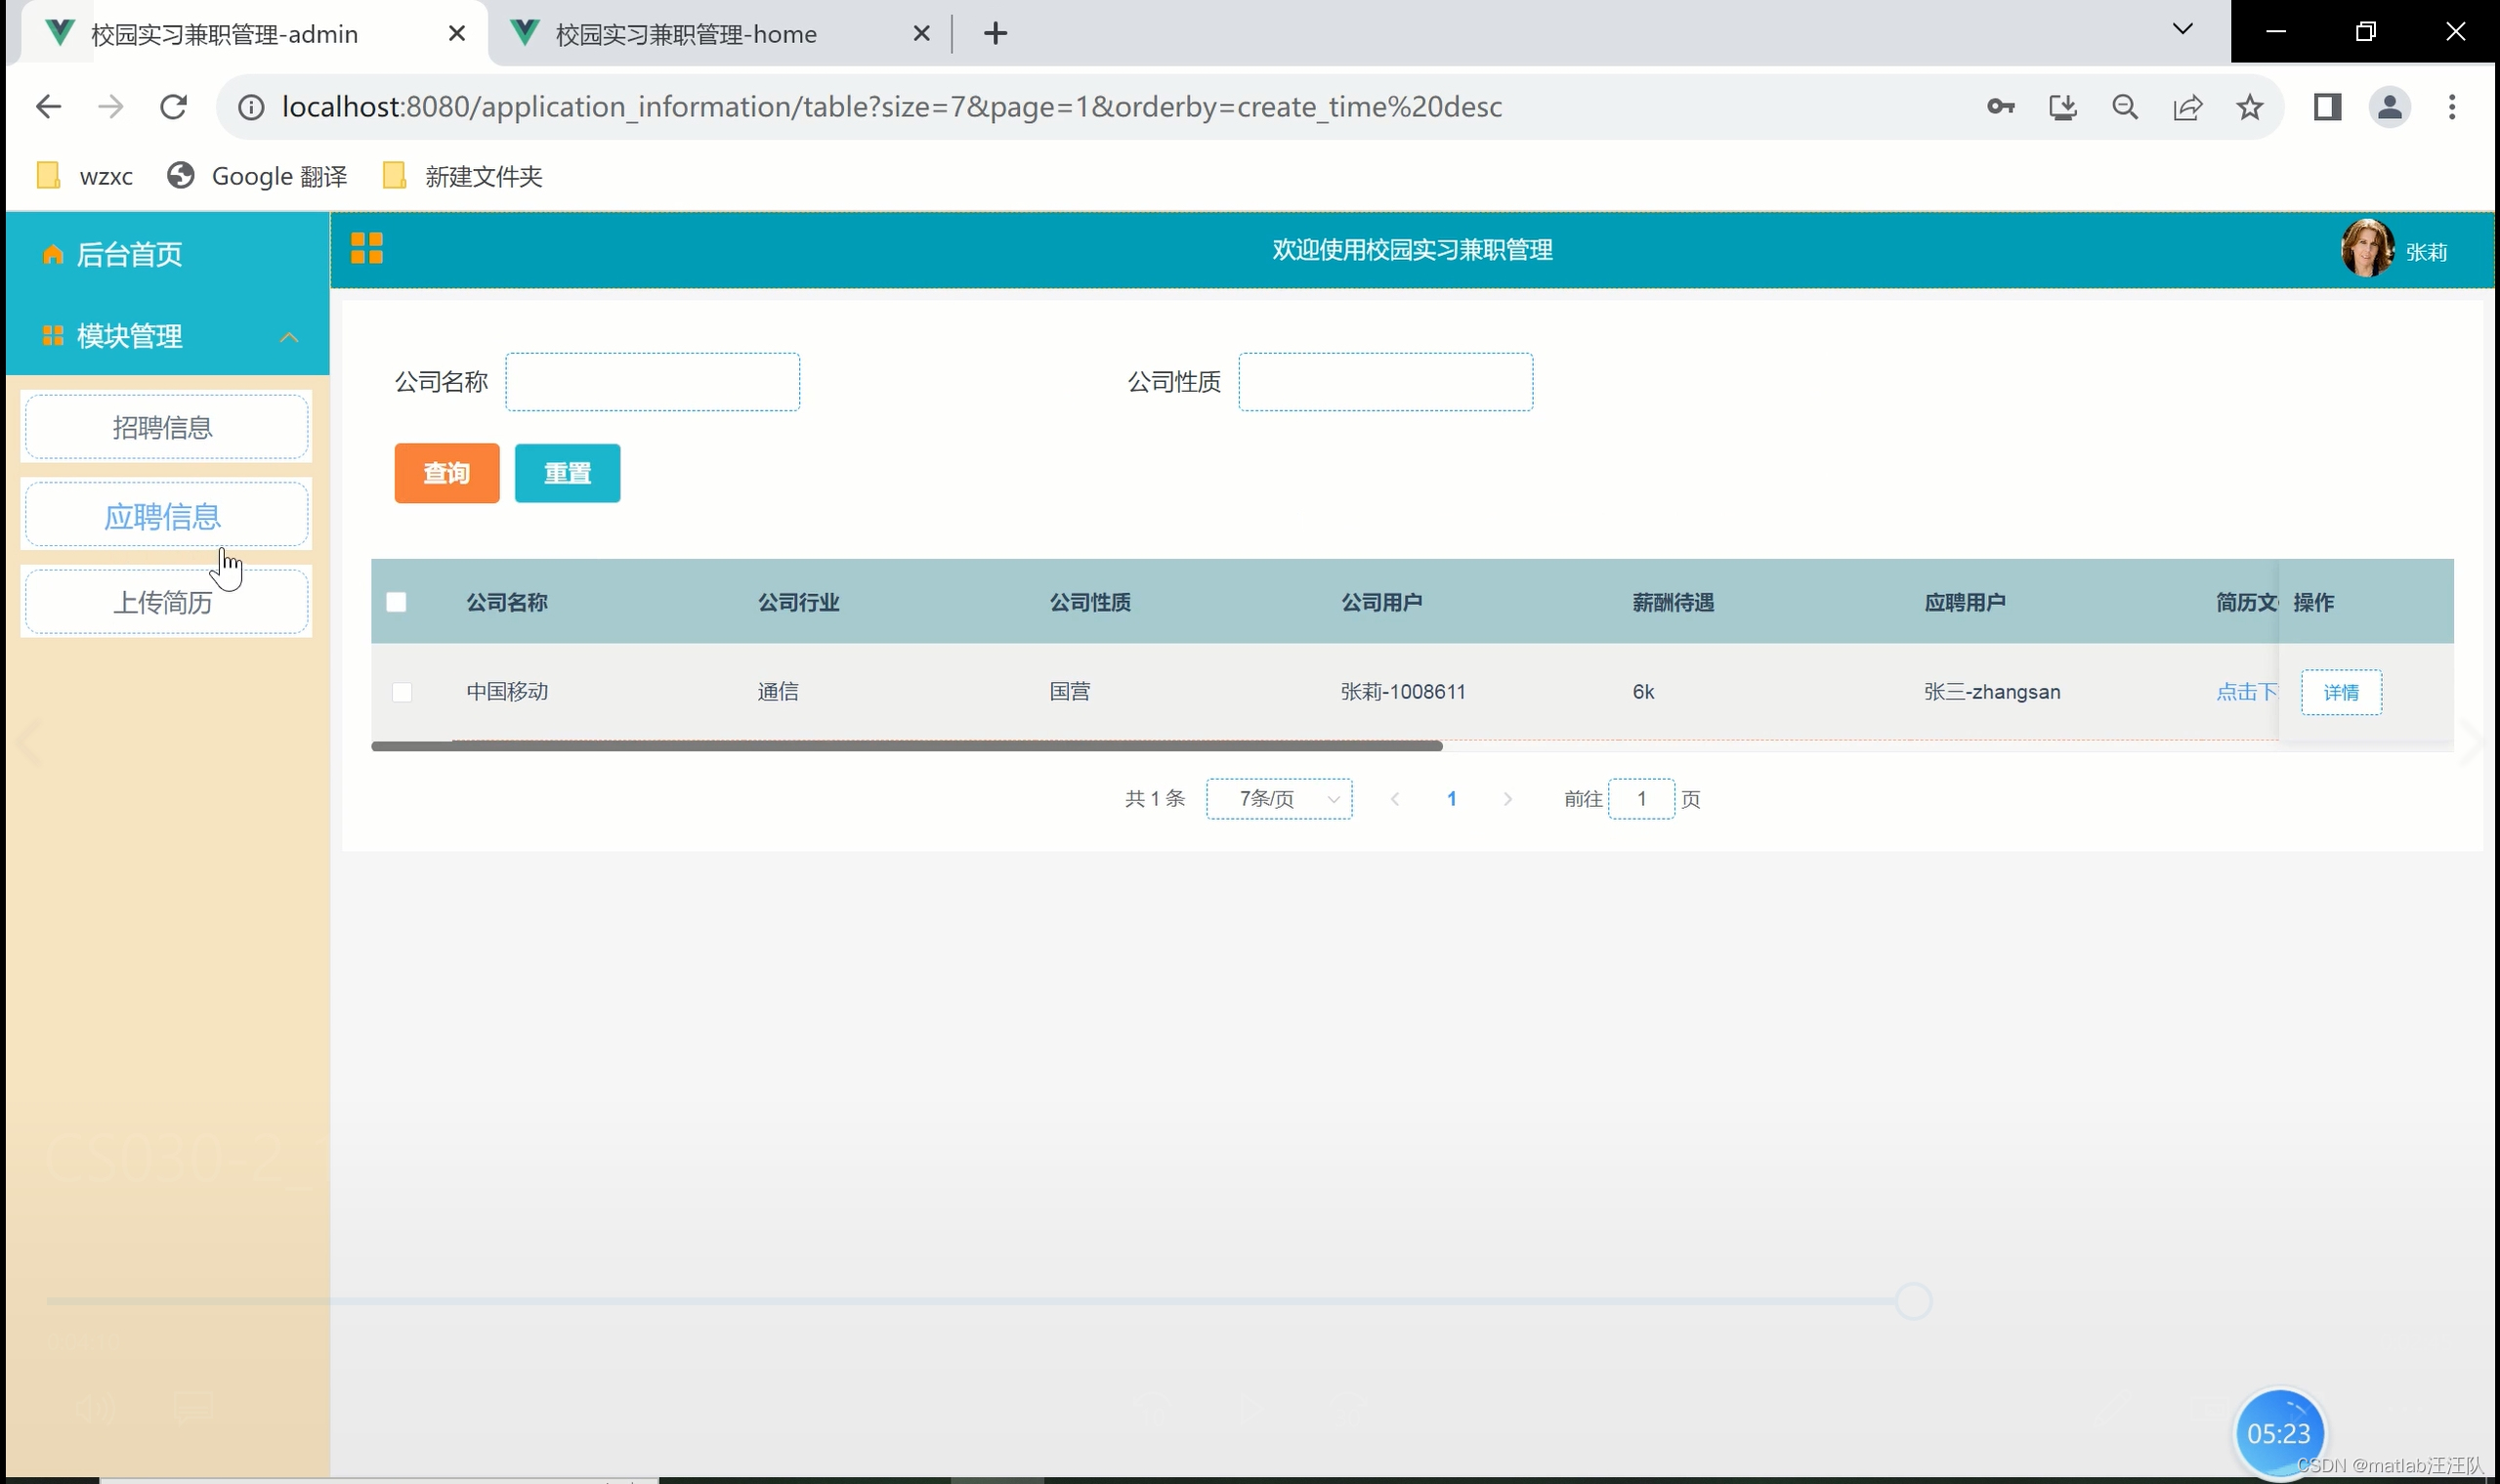Open the tab search dropdown arrow

click(x=2182, y=30)
